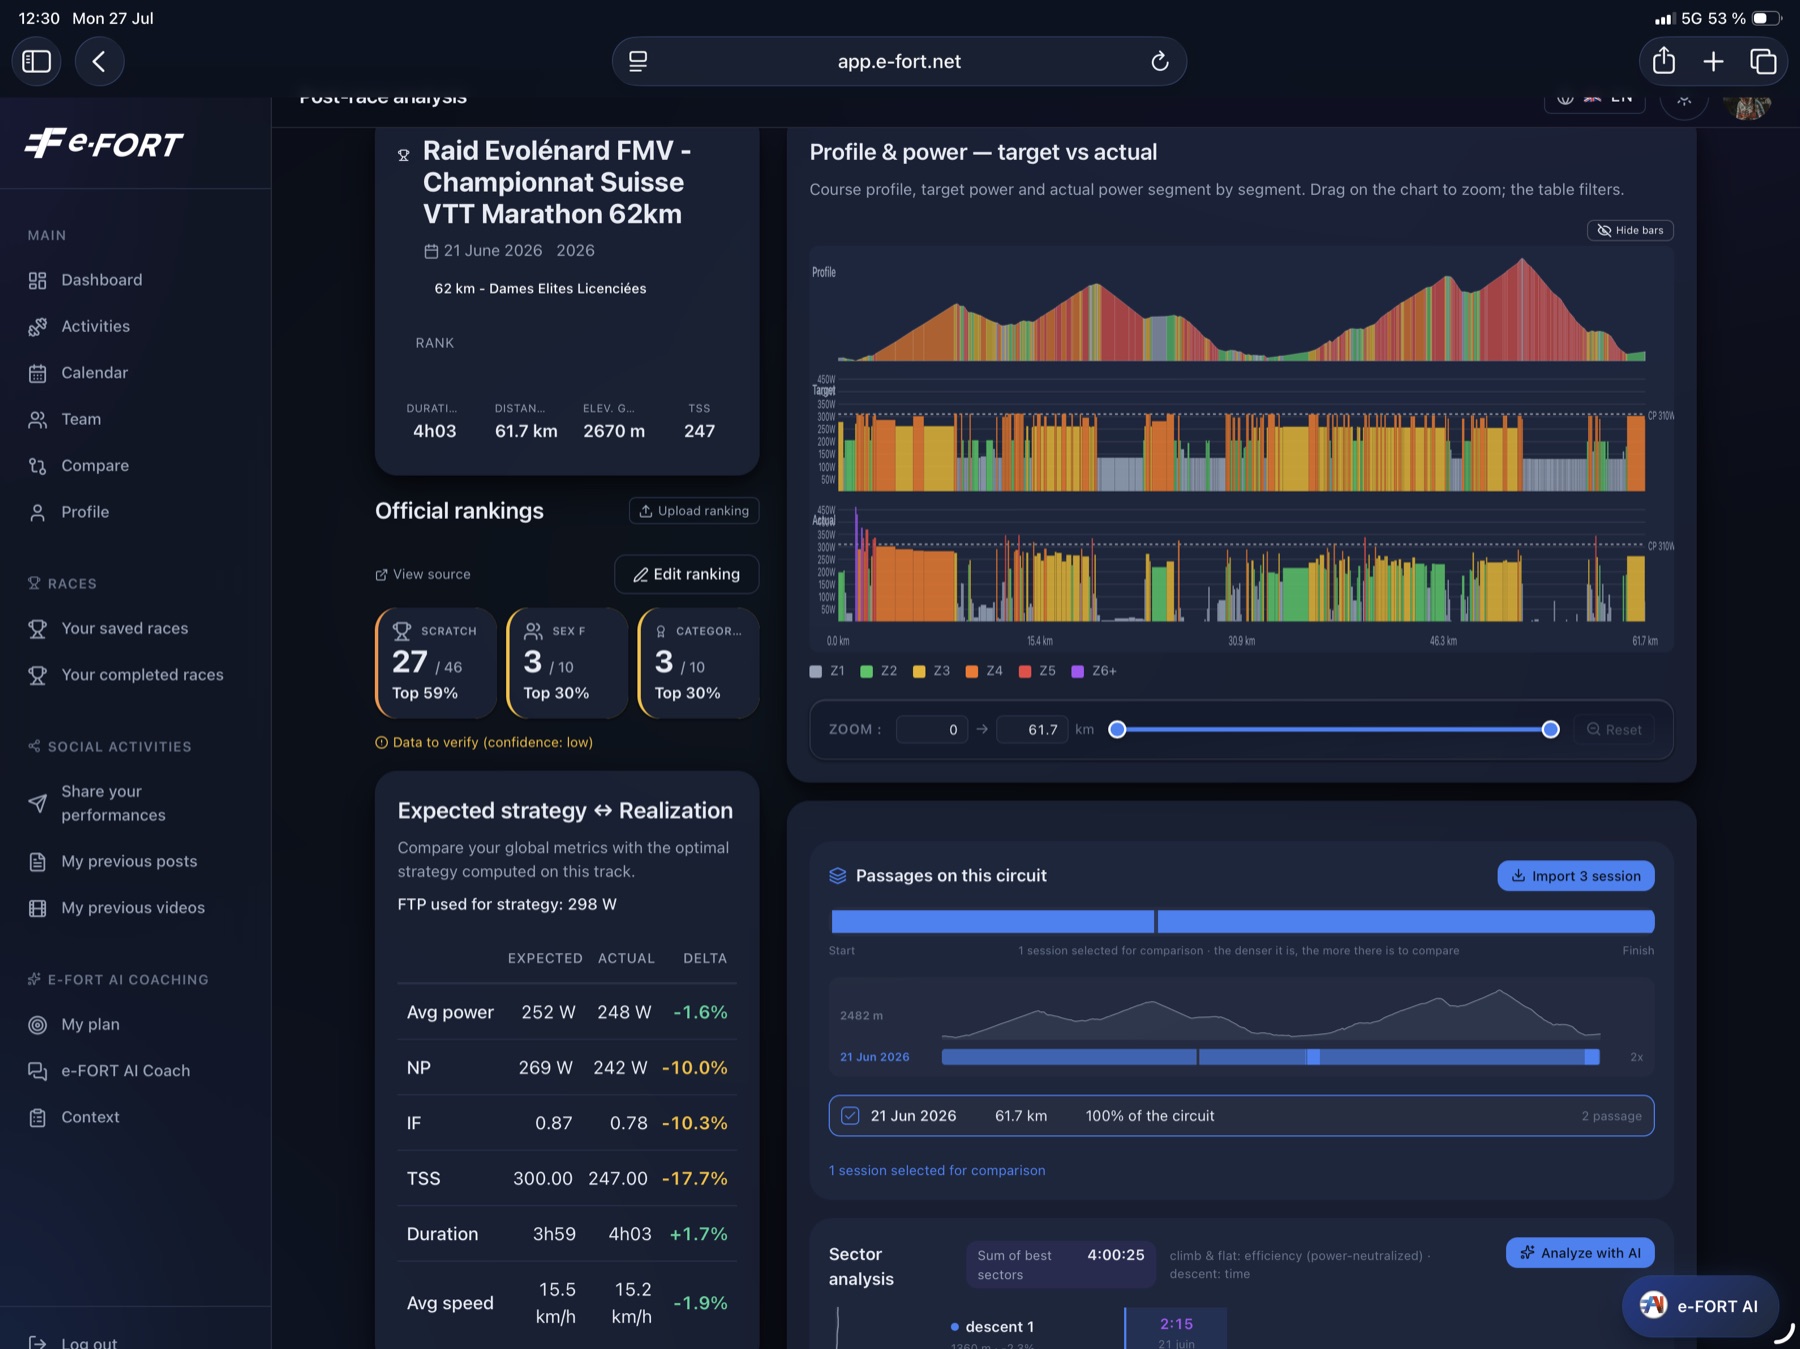The height and width of the screenshot is (1349, 1800).
Task: Open the Edit ranking button
Action: (x=687, y=574)
